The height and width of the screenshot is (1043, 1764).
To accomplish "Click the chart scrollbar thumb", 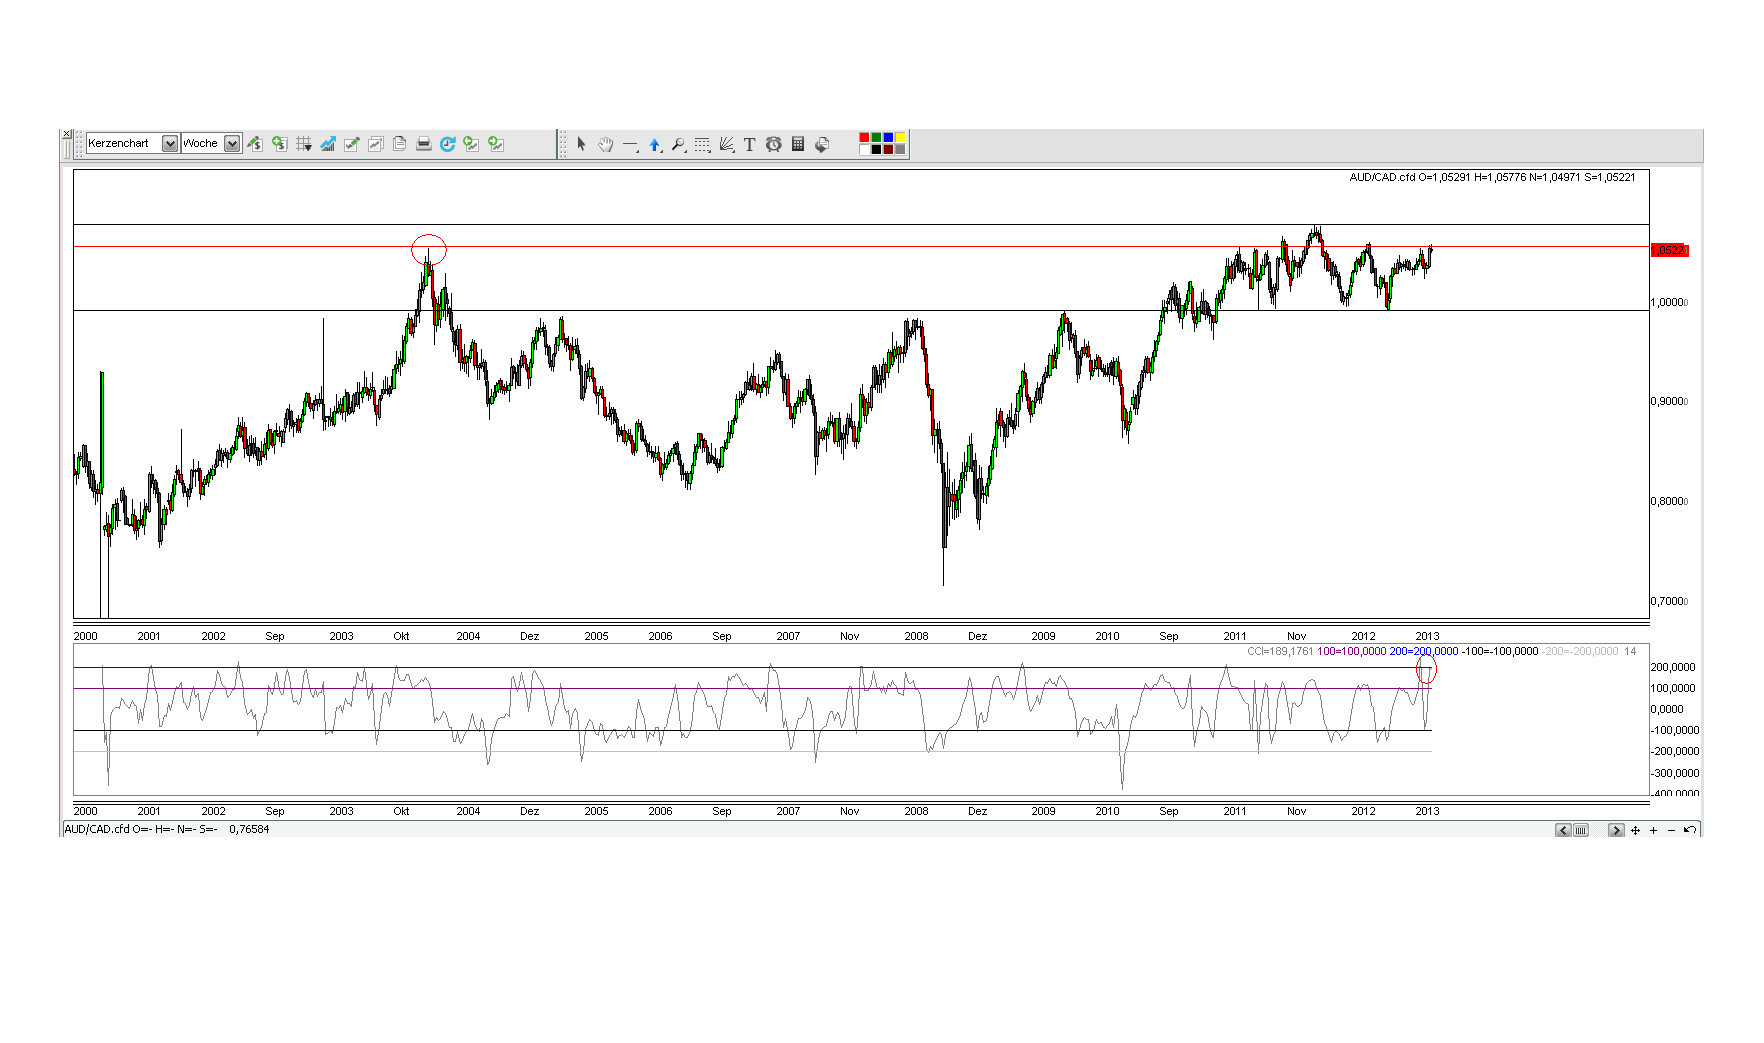I will click(x=1581, y=830).
